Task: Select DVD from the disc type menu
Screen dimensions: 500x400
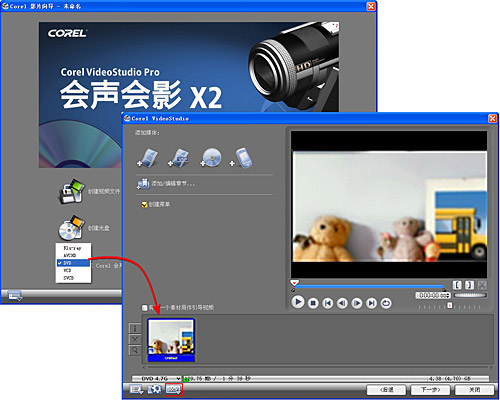Action: pos(73,263)
